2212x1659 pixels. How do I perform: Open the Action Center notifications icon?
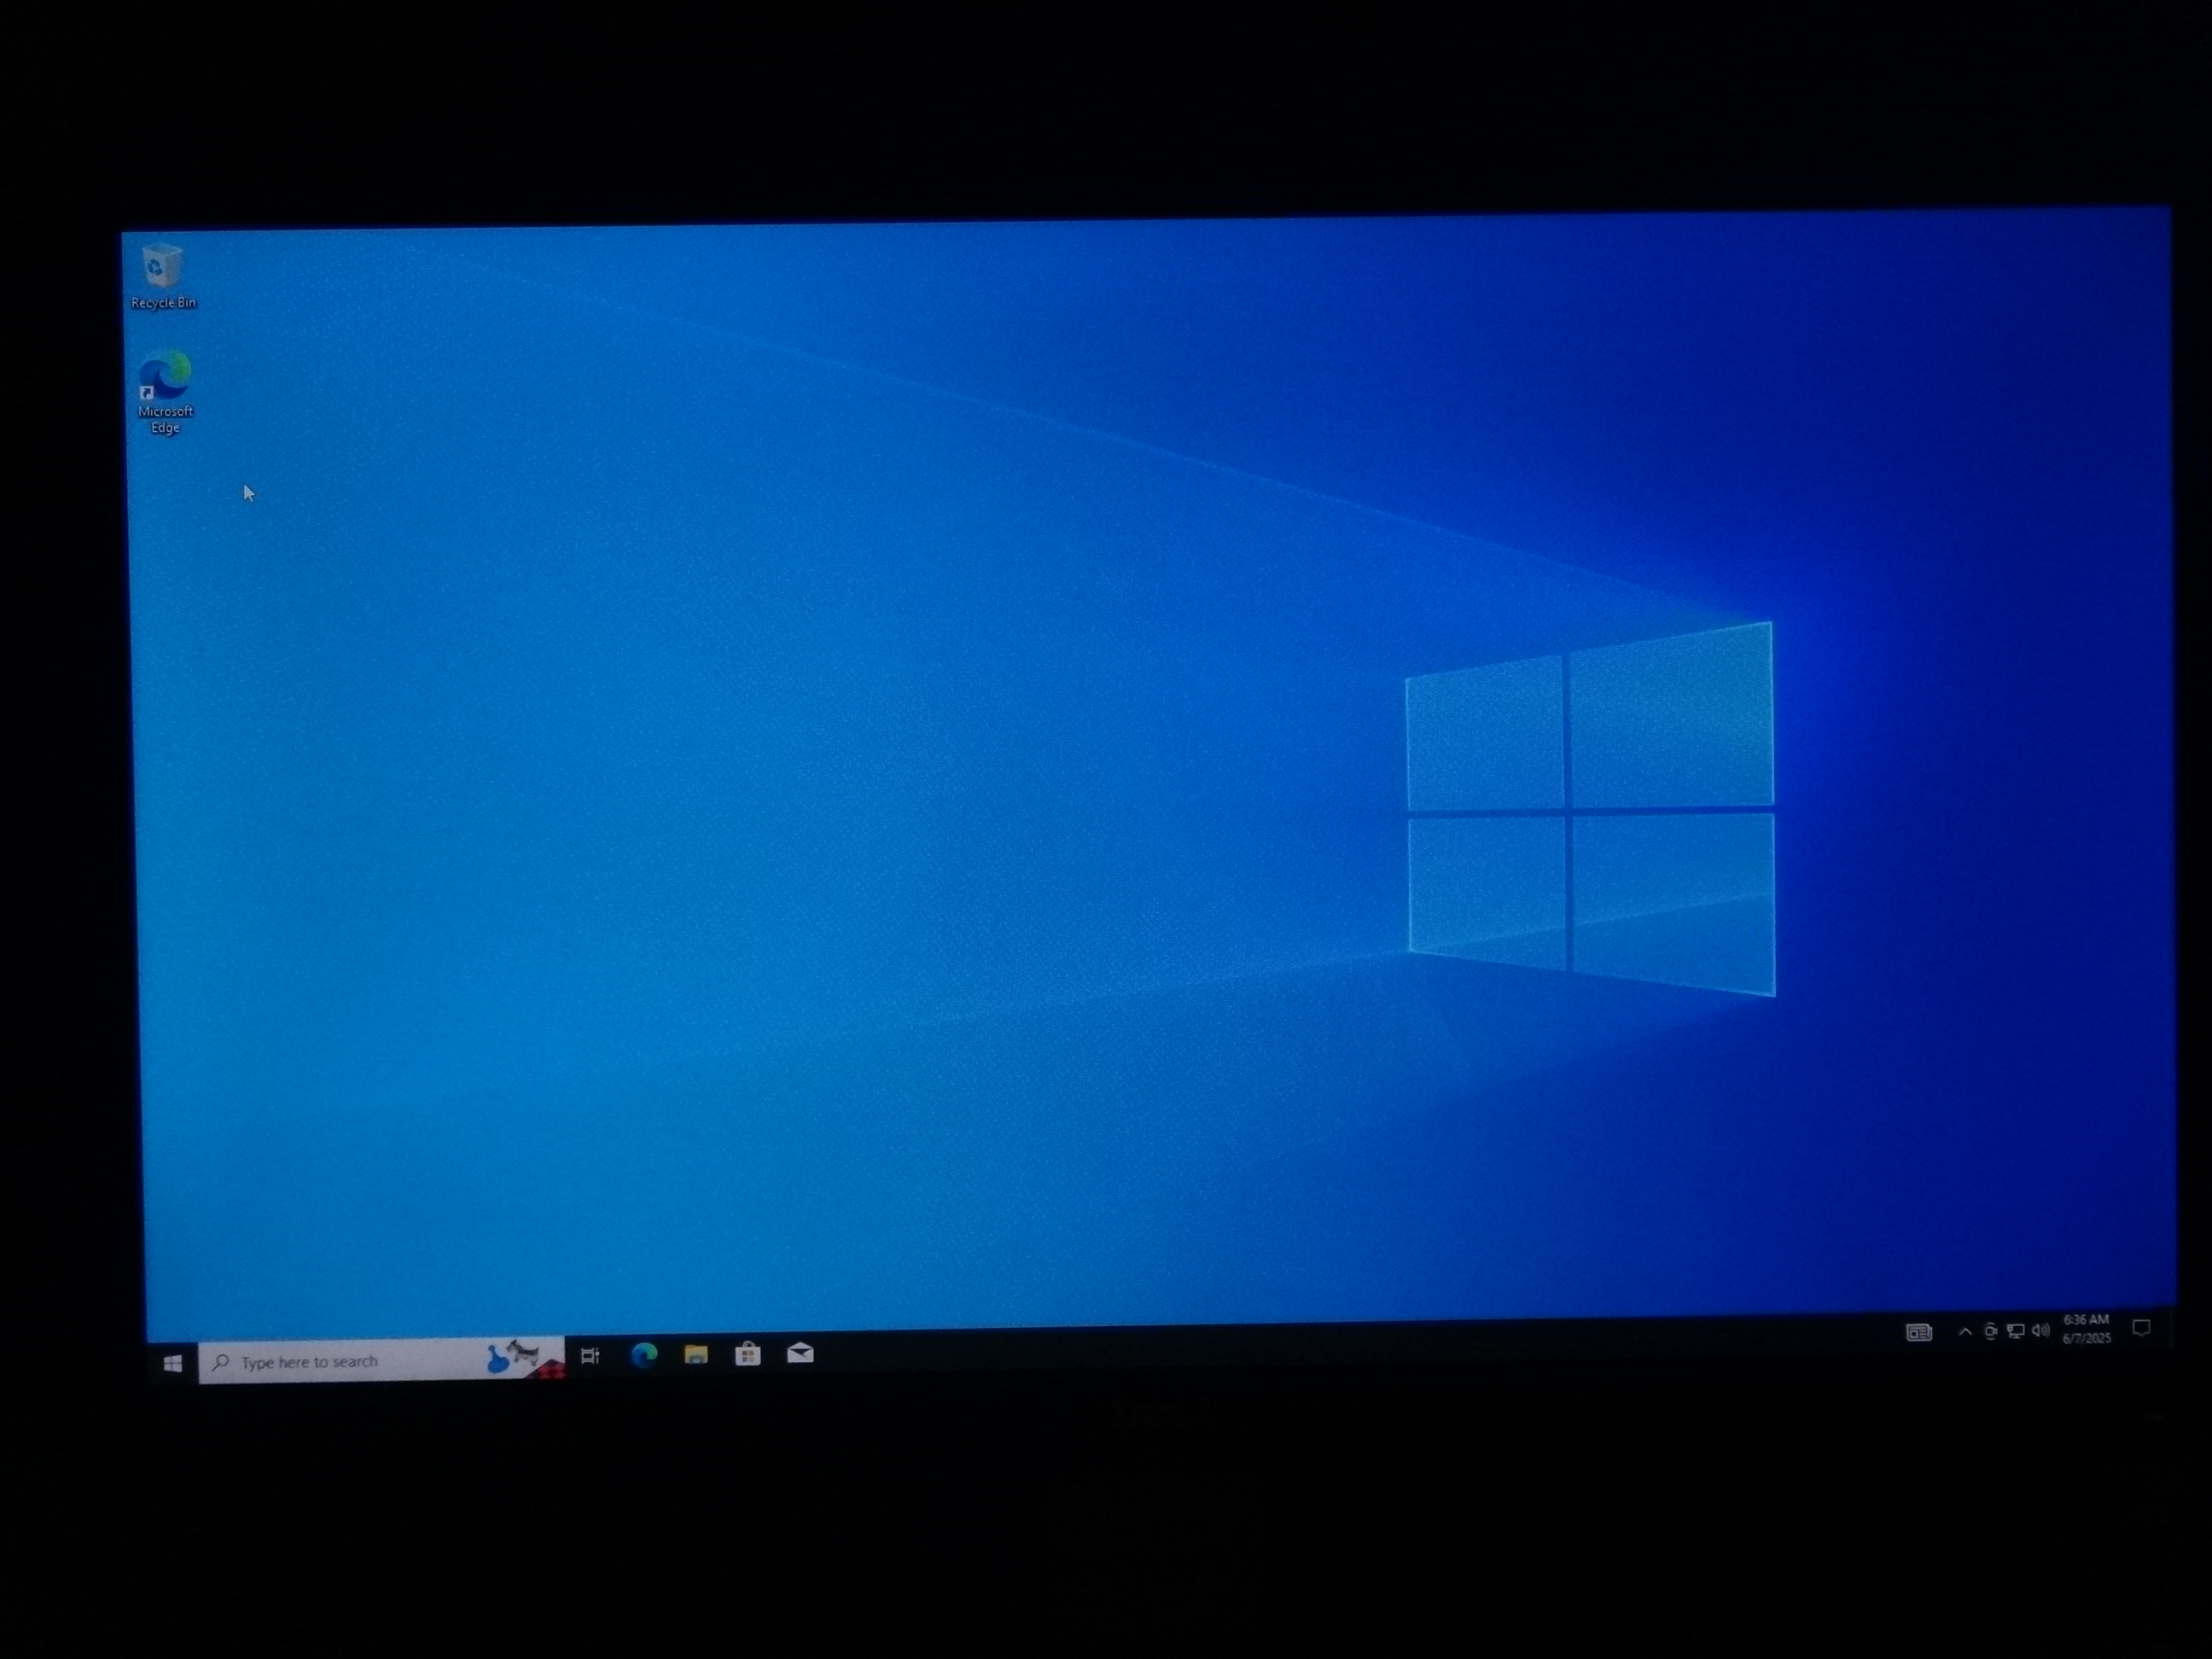click(x=2141, y=1328)
